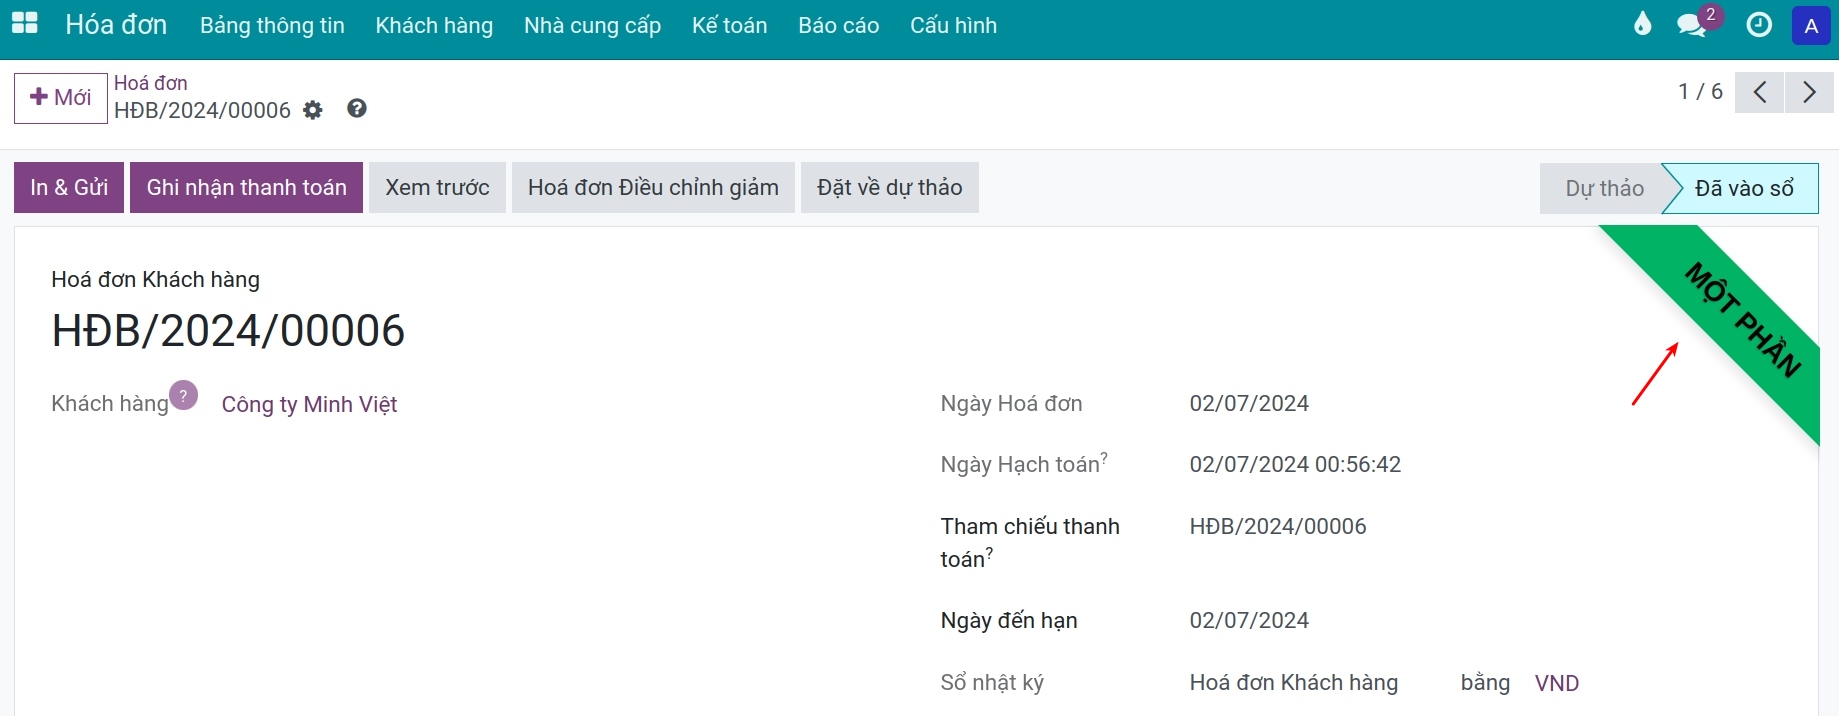
Task: Click accounting date 02/07/2024 00:56:42
Action: point(1295,464)
